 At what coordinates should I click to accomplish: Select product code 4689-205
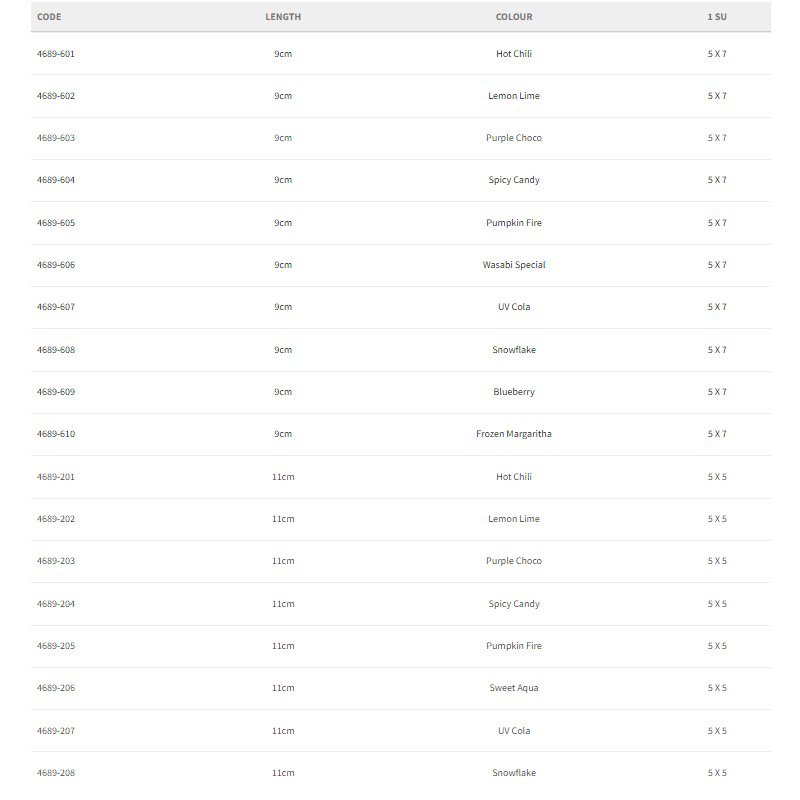tap(56, 645)
